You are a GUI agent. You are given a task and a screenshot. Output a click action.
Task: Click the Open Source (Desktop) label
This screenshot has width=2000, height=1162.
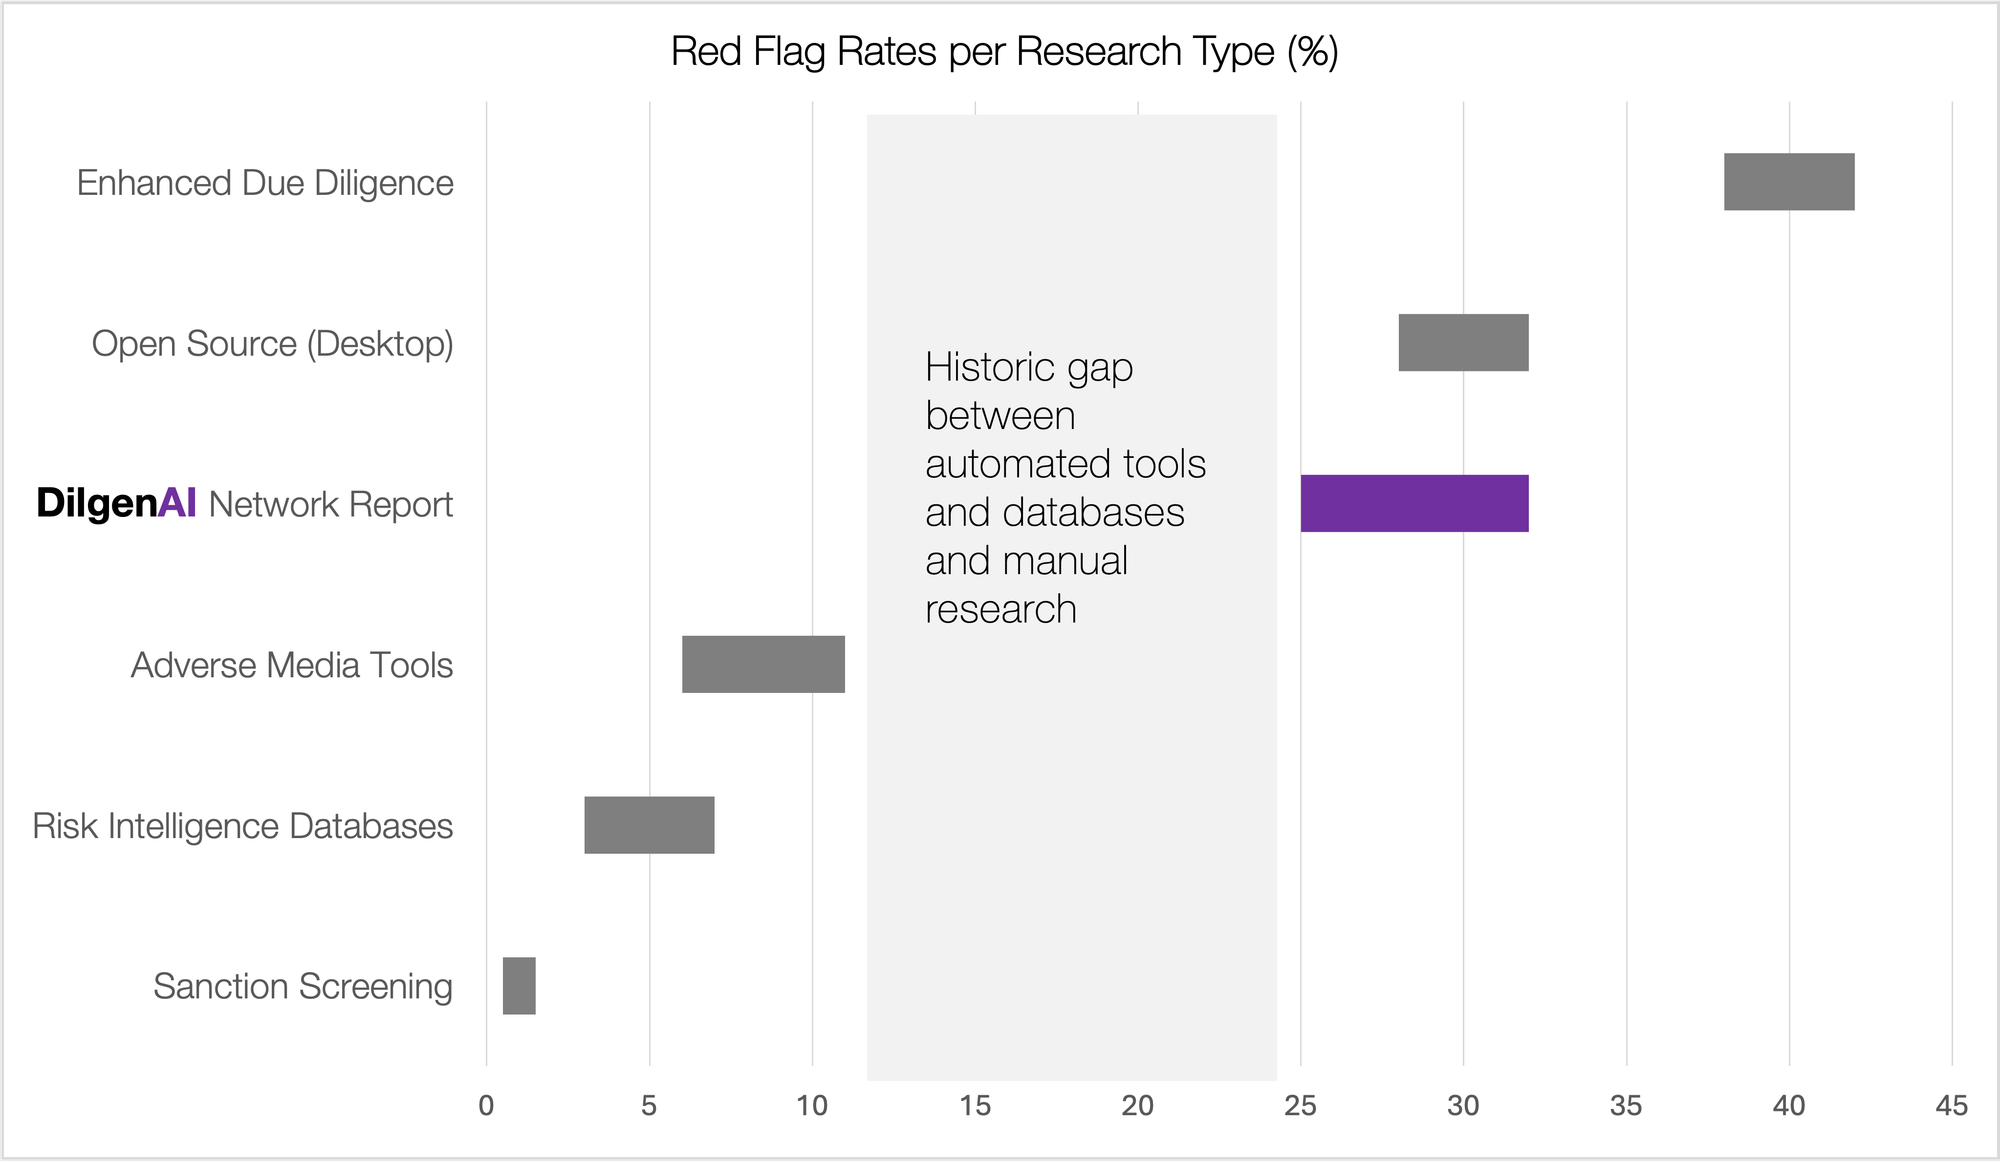(272, 344)
